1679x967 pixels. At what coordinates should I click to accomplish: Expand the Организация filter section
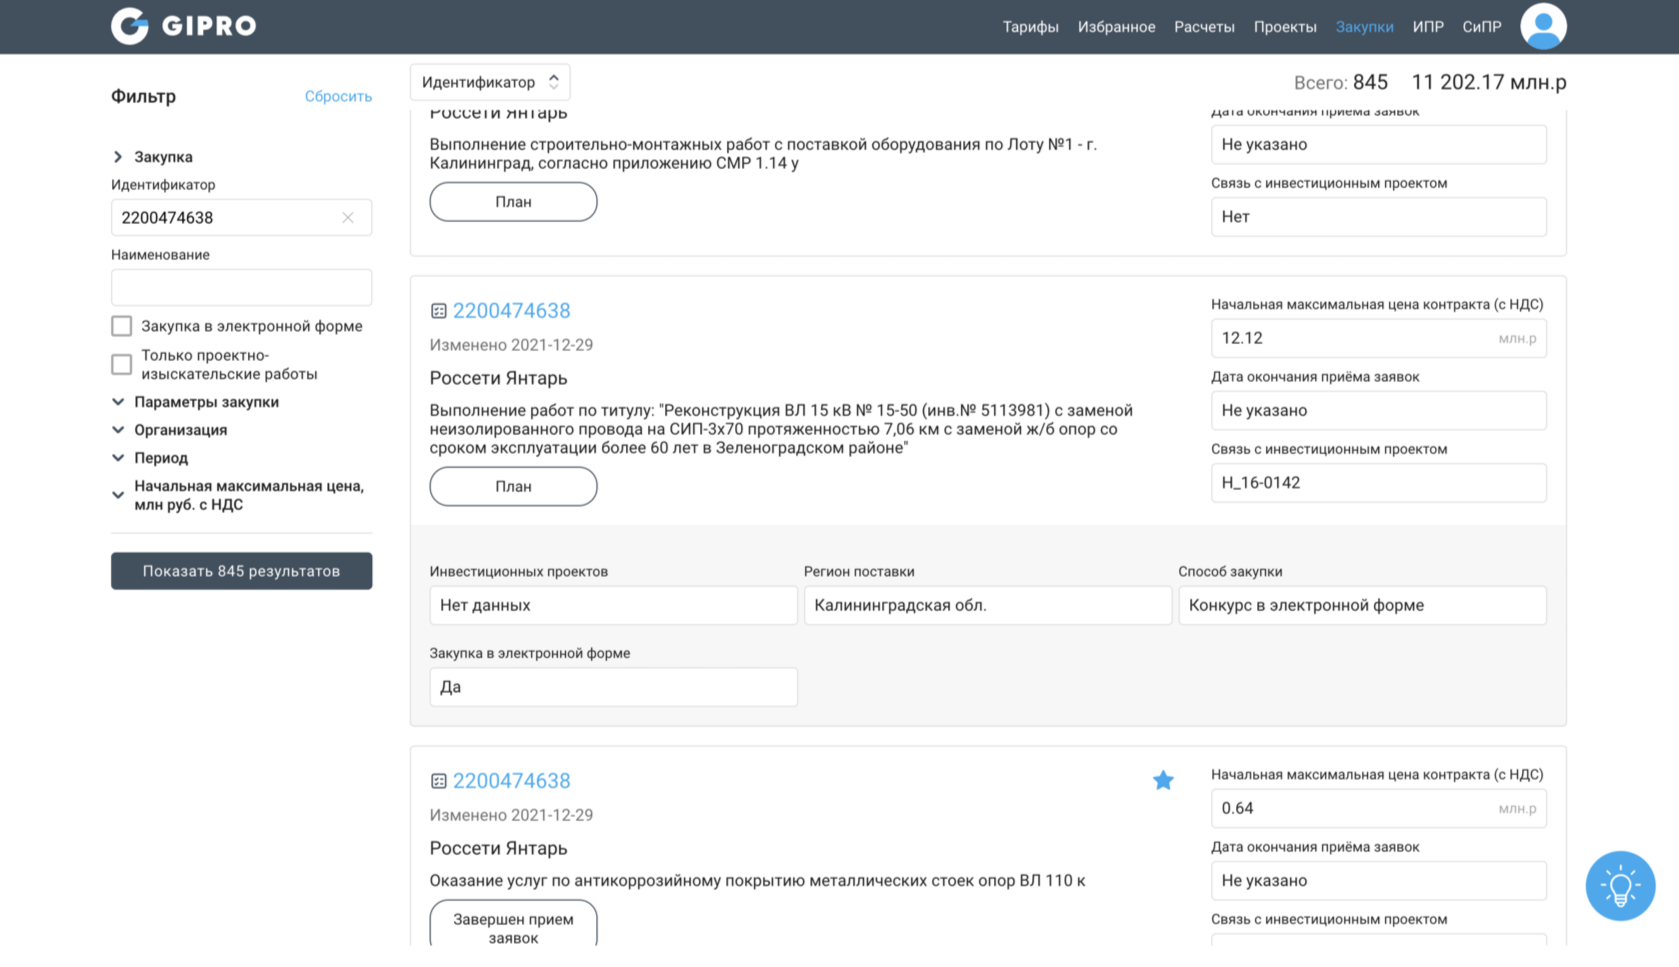[118, 430]
